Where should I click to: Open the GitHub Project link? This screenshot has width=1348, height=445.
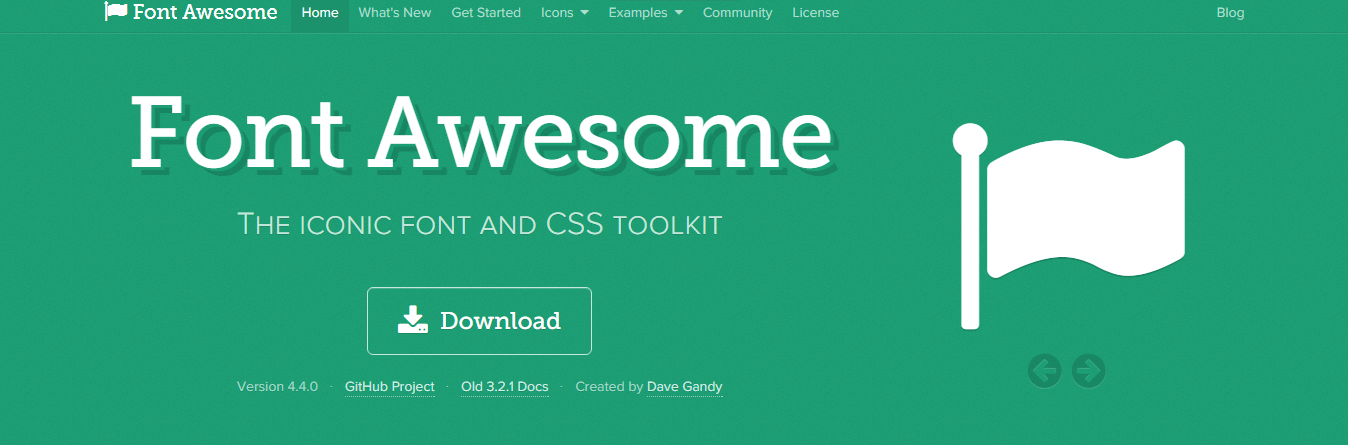coord(390,386)
